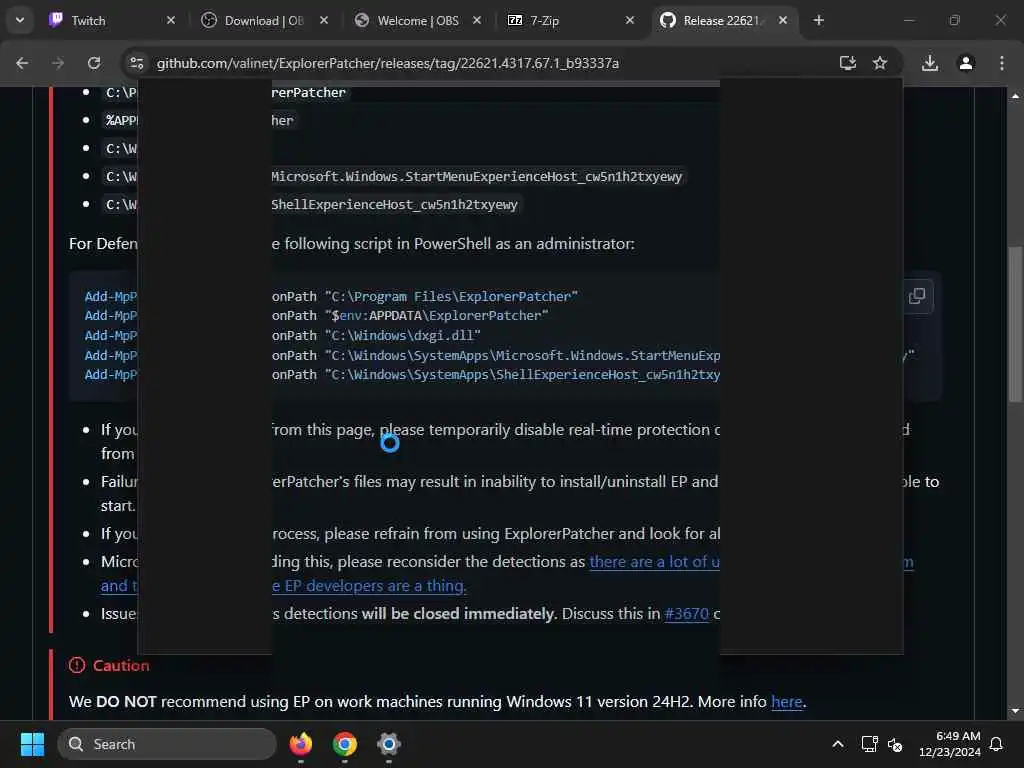
Task: Click the text 'C:\Windows\dxgi.dll' in the script
Action: coord(402,335)
